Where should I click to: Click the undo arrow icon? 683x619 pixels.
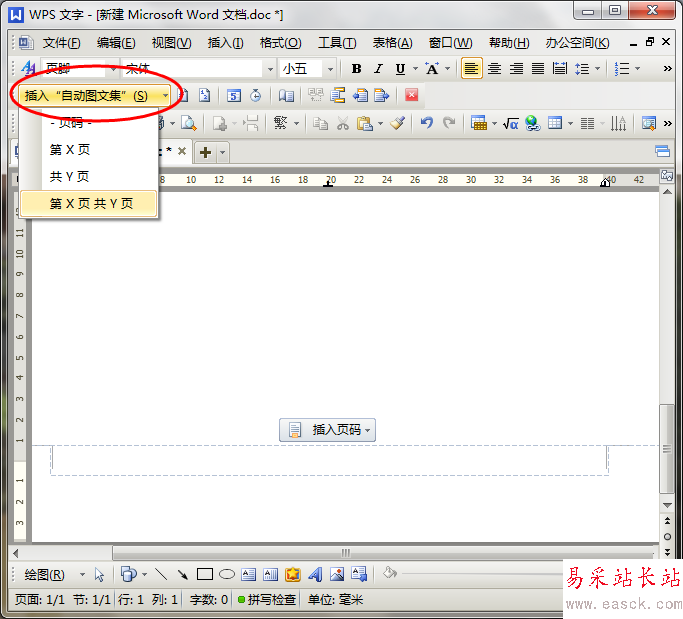point(427,123)
